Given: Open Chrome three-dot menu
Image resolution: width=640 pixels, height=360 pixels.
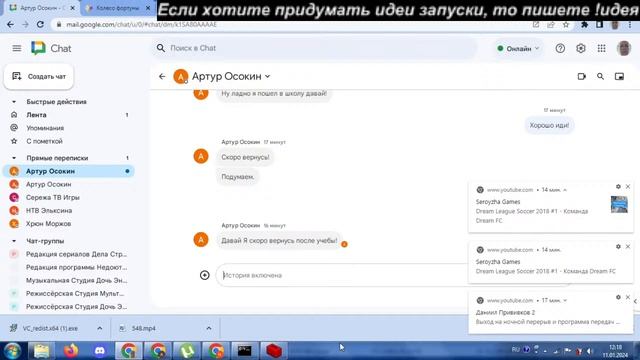Looking at the screenshot, I should [x=630, y=24].
